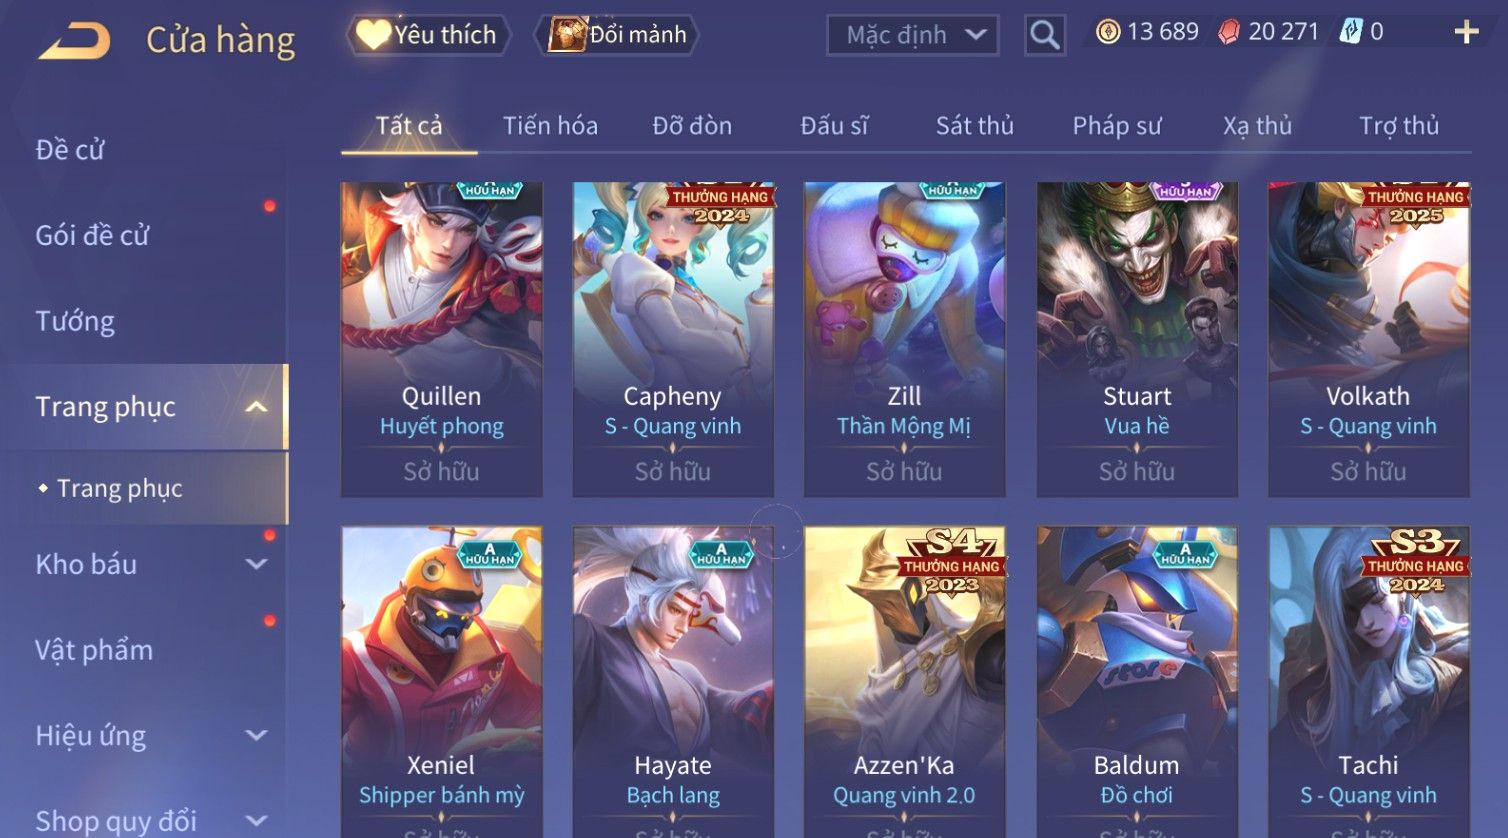Viewport: 1508px width, 838px height.
Task: Tap the plus icon to add currency
Action: (1466, 33)
